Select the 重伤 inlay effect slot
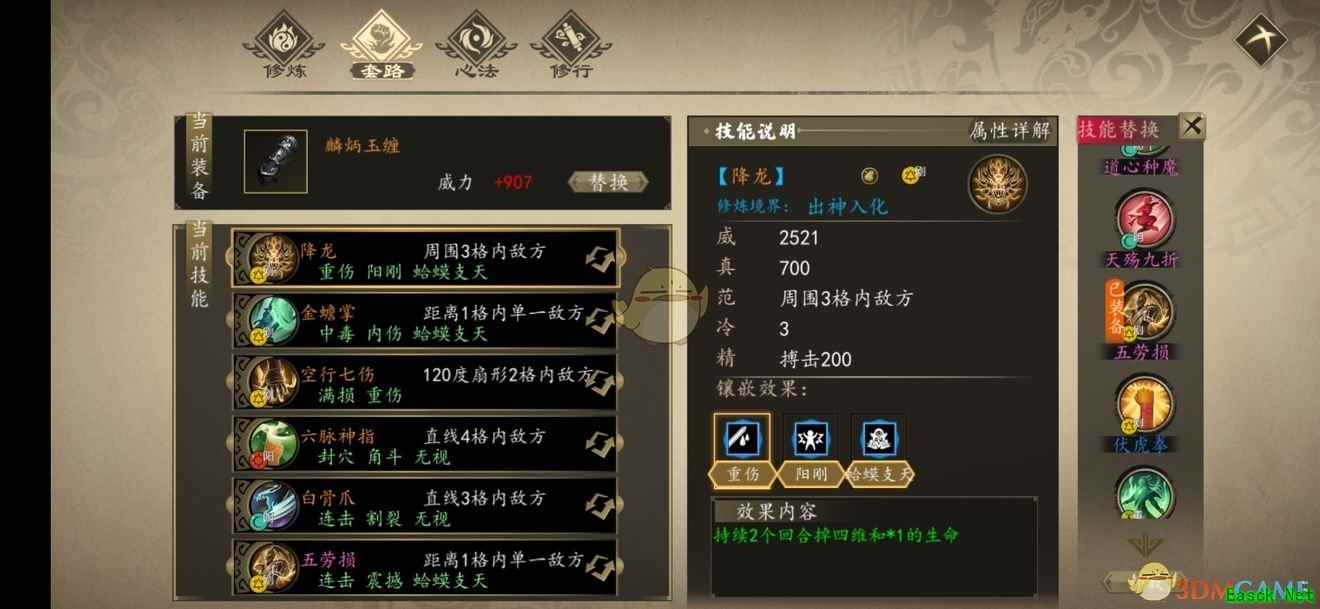The image size is (1320, 609). click(741, 438)
